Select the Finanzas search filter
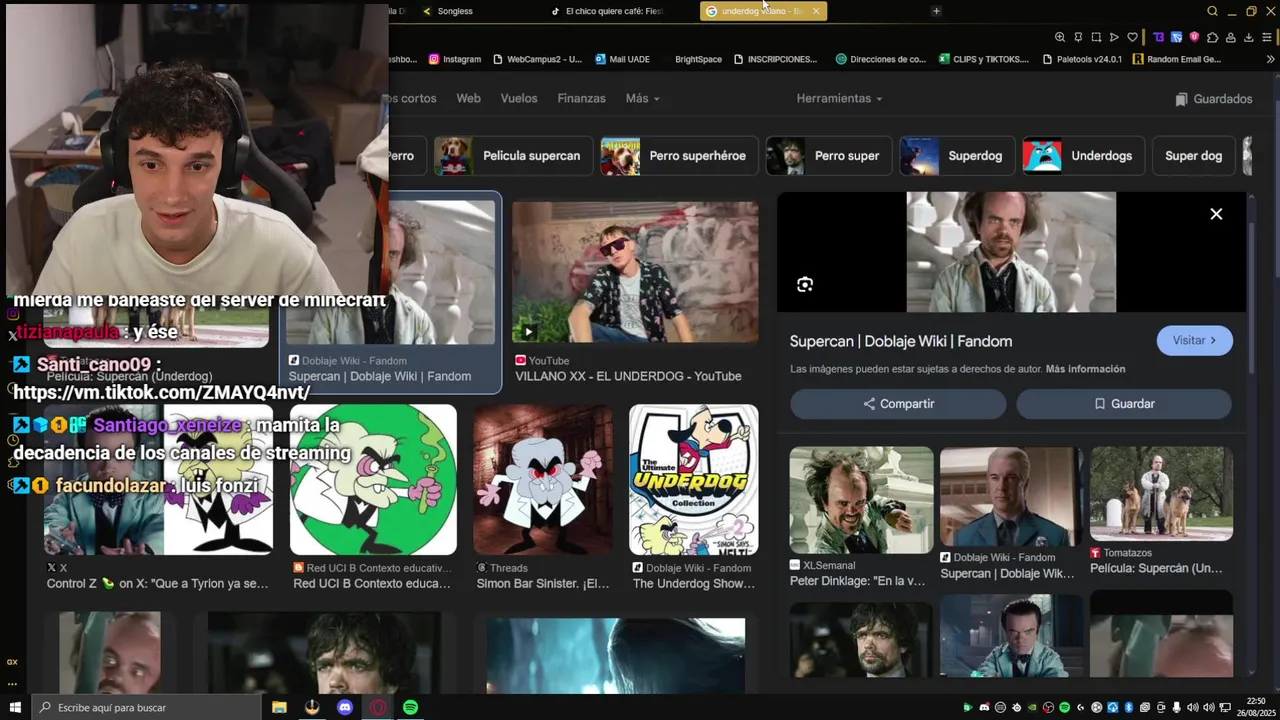 pyautogui.click(x=581, y=98)
